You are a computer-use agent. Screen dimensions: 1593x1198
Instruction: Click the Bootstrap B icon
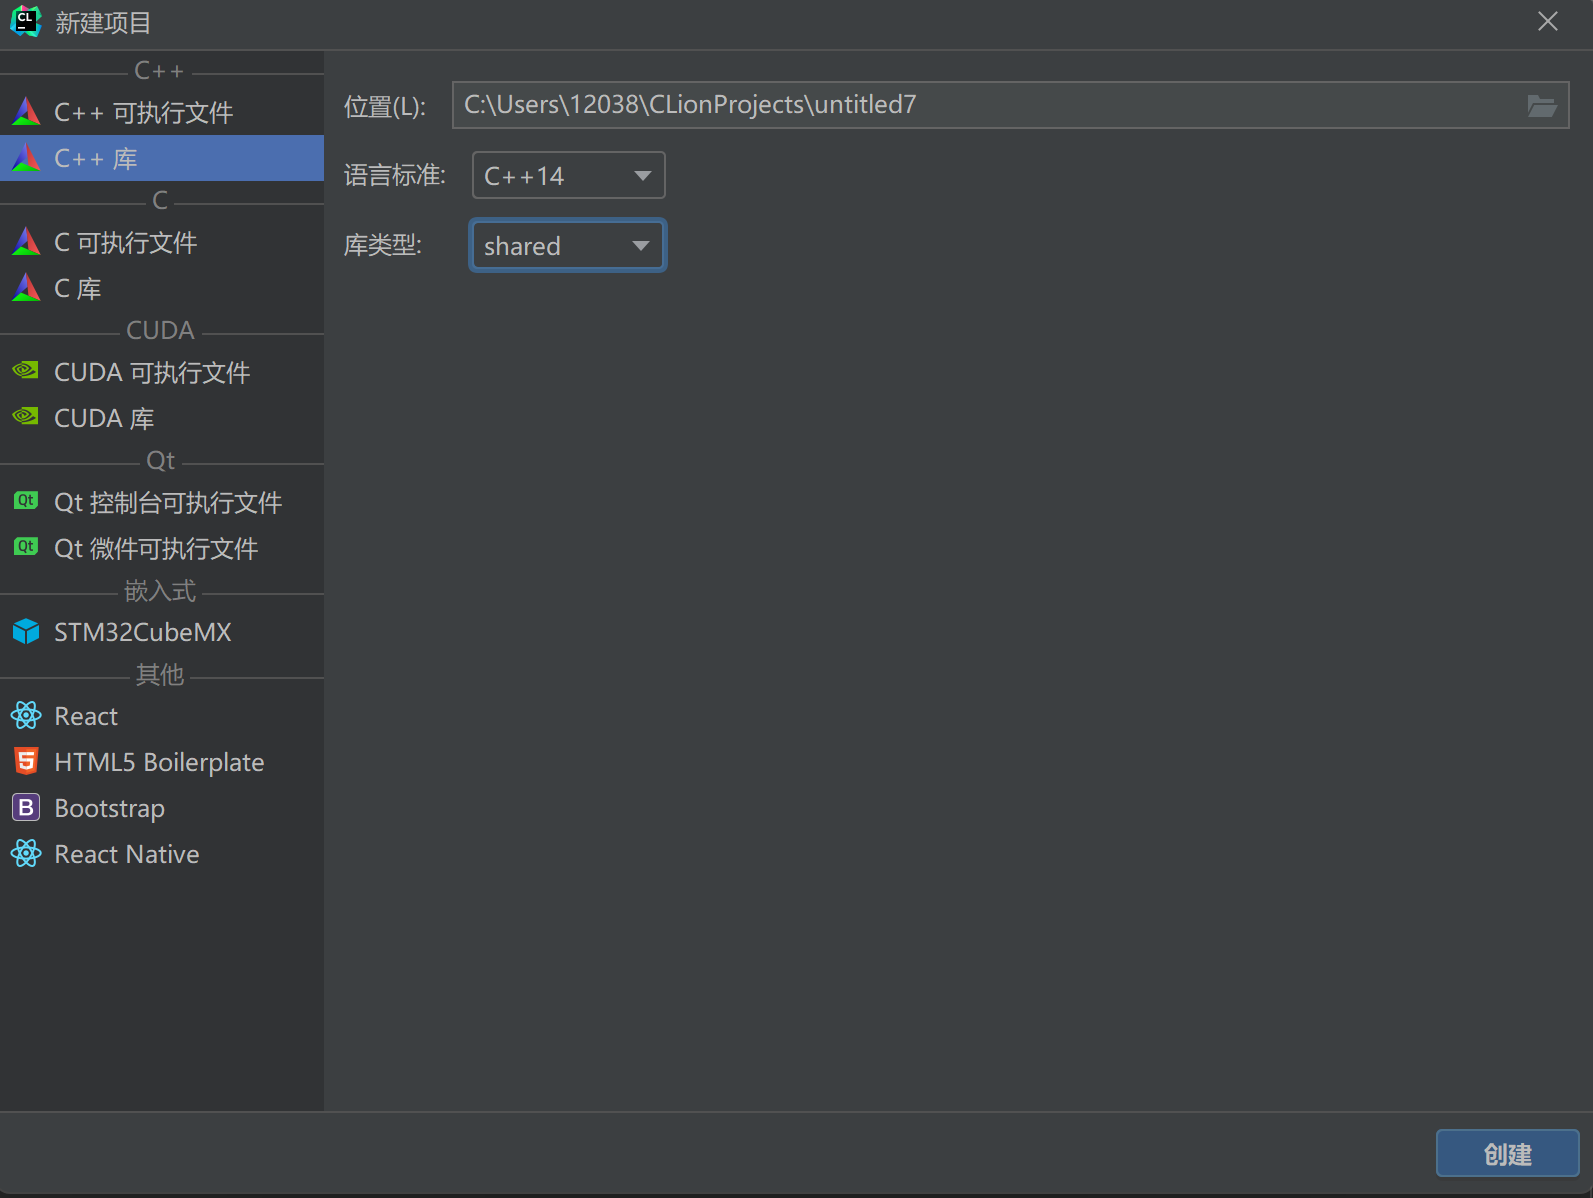(x=26, y=807)
